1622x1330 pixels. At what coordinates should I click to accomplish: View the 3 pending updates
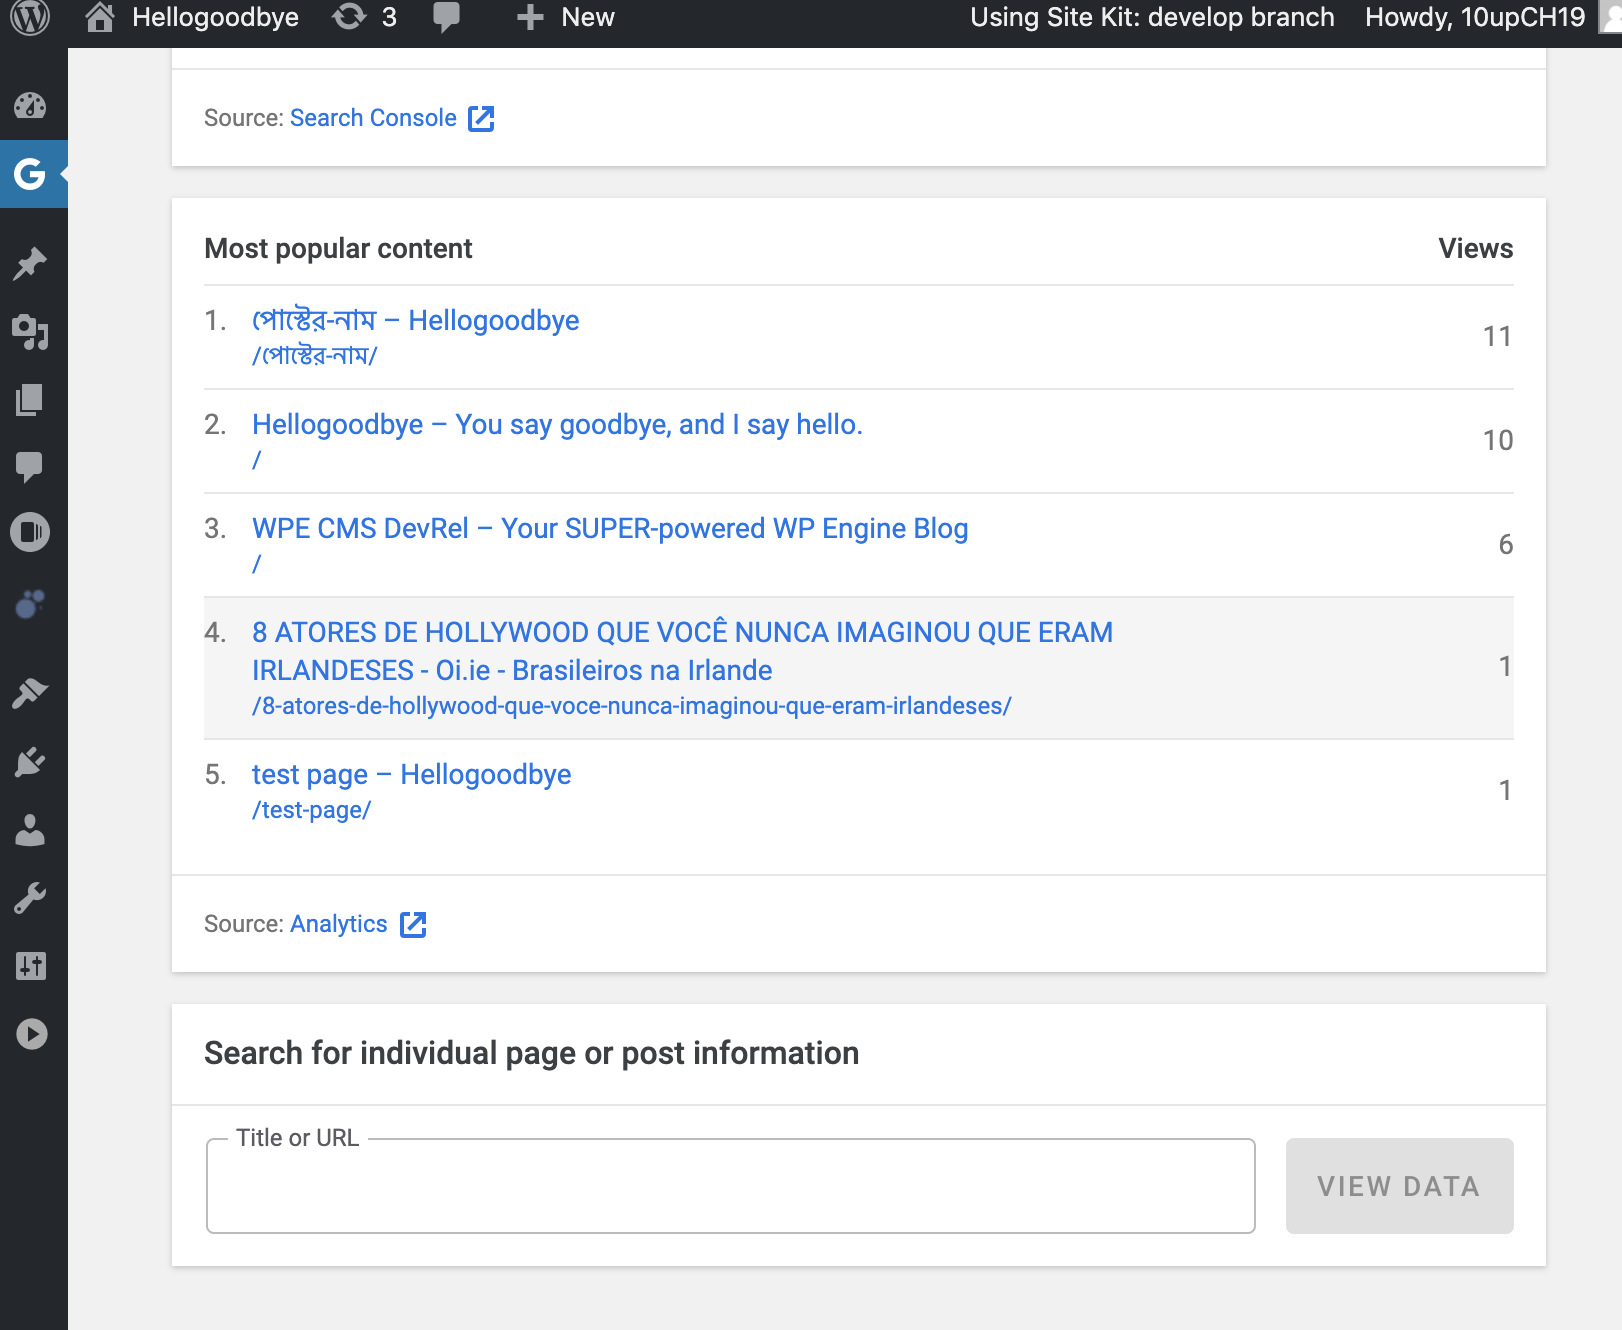pos(363,17)
